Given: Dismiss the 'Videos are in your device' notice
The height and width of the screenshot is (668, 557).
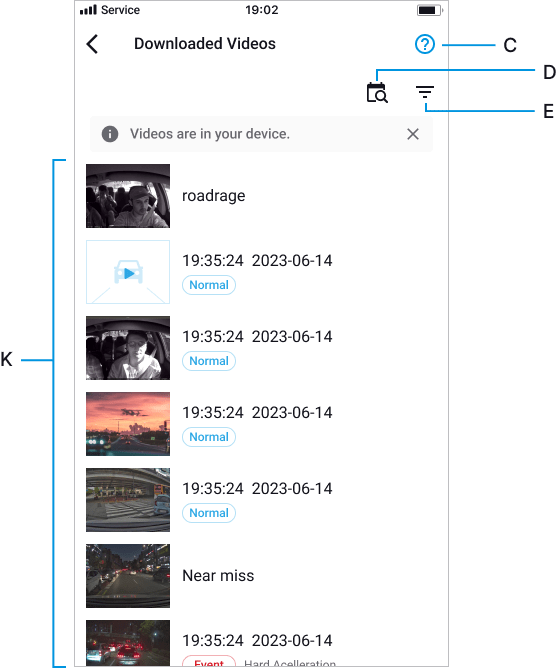Looking at the screenshot, I should (x=413, y=134).
